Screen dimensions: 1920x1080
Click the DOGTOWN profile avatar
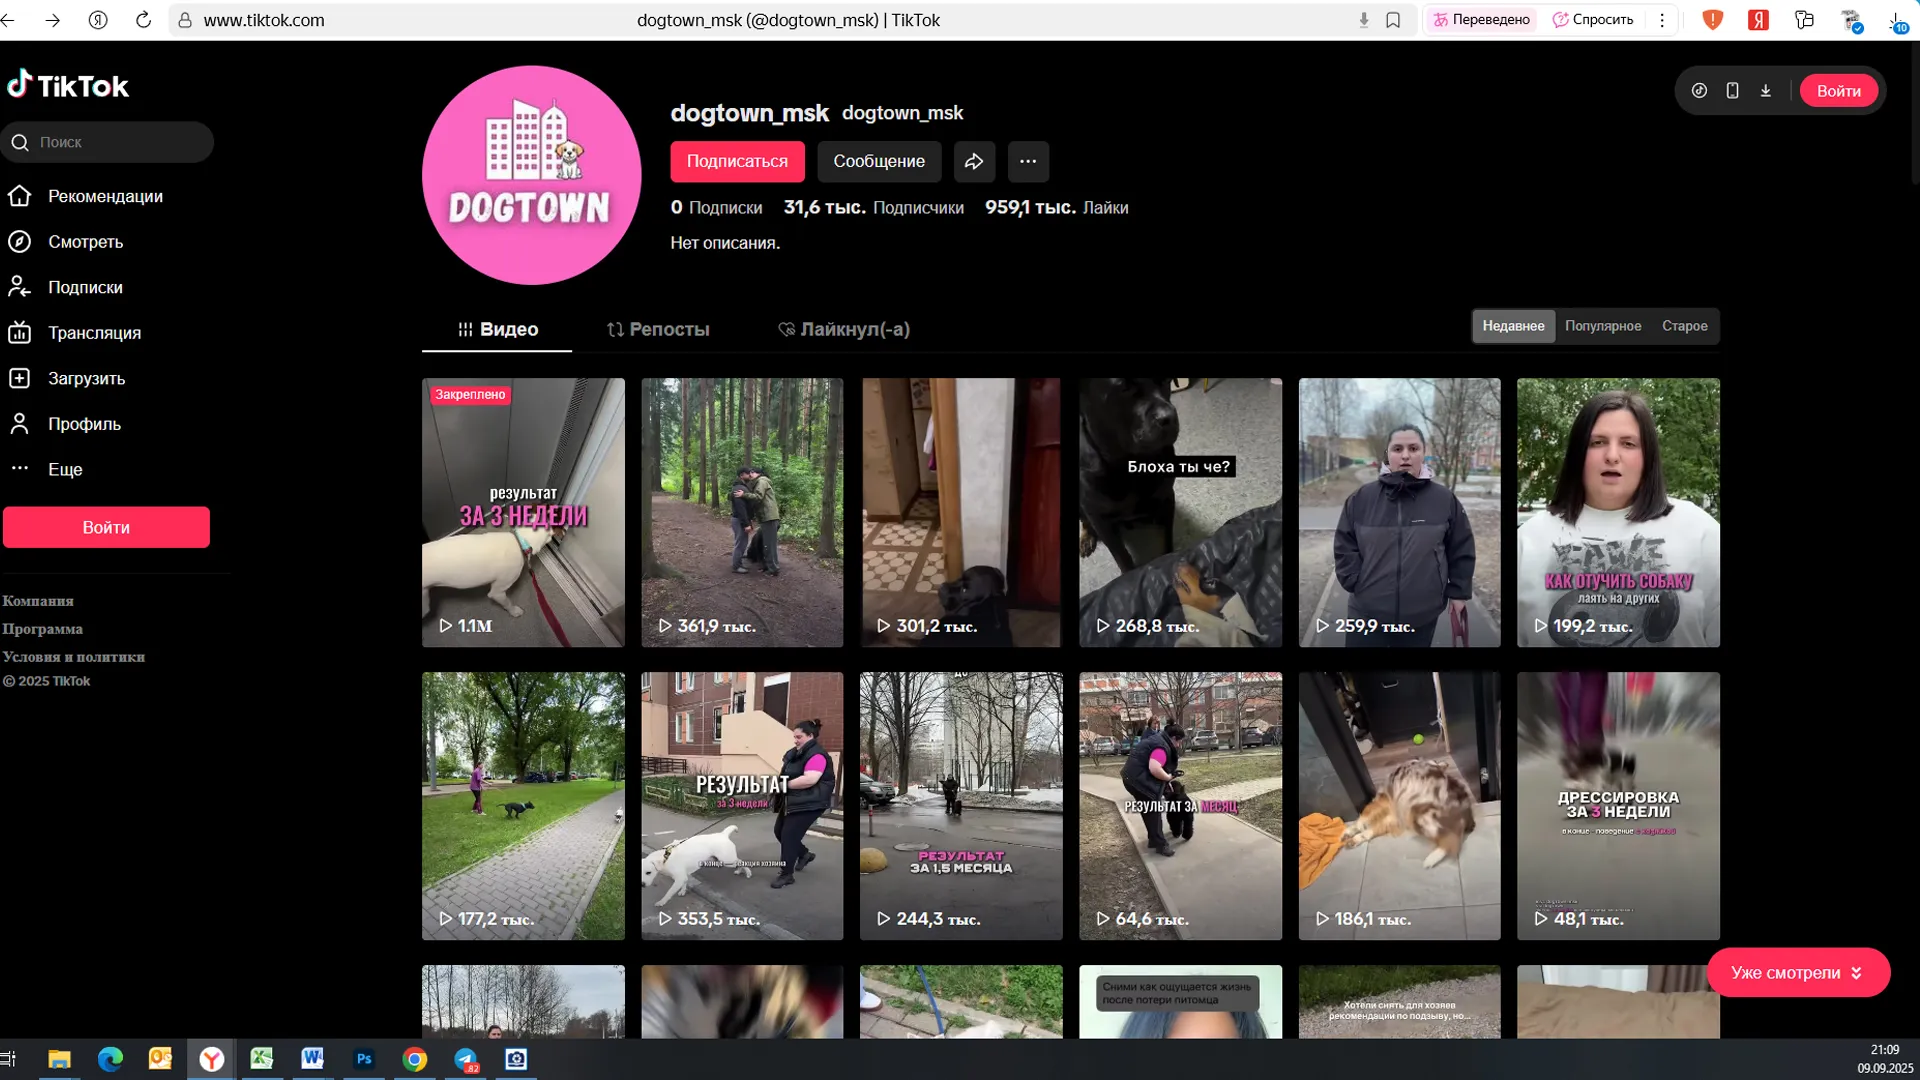coord(531,175)
